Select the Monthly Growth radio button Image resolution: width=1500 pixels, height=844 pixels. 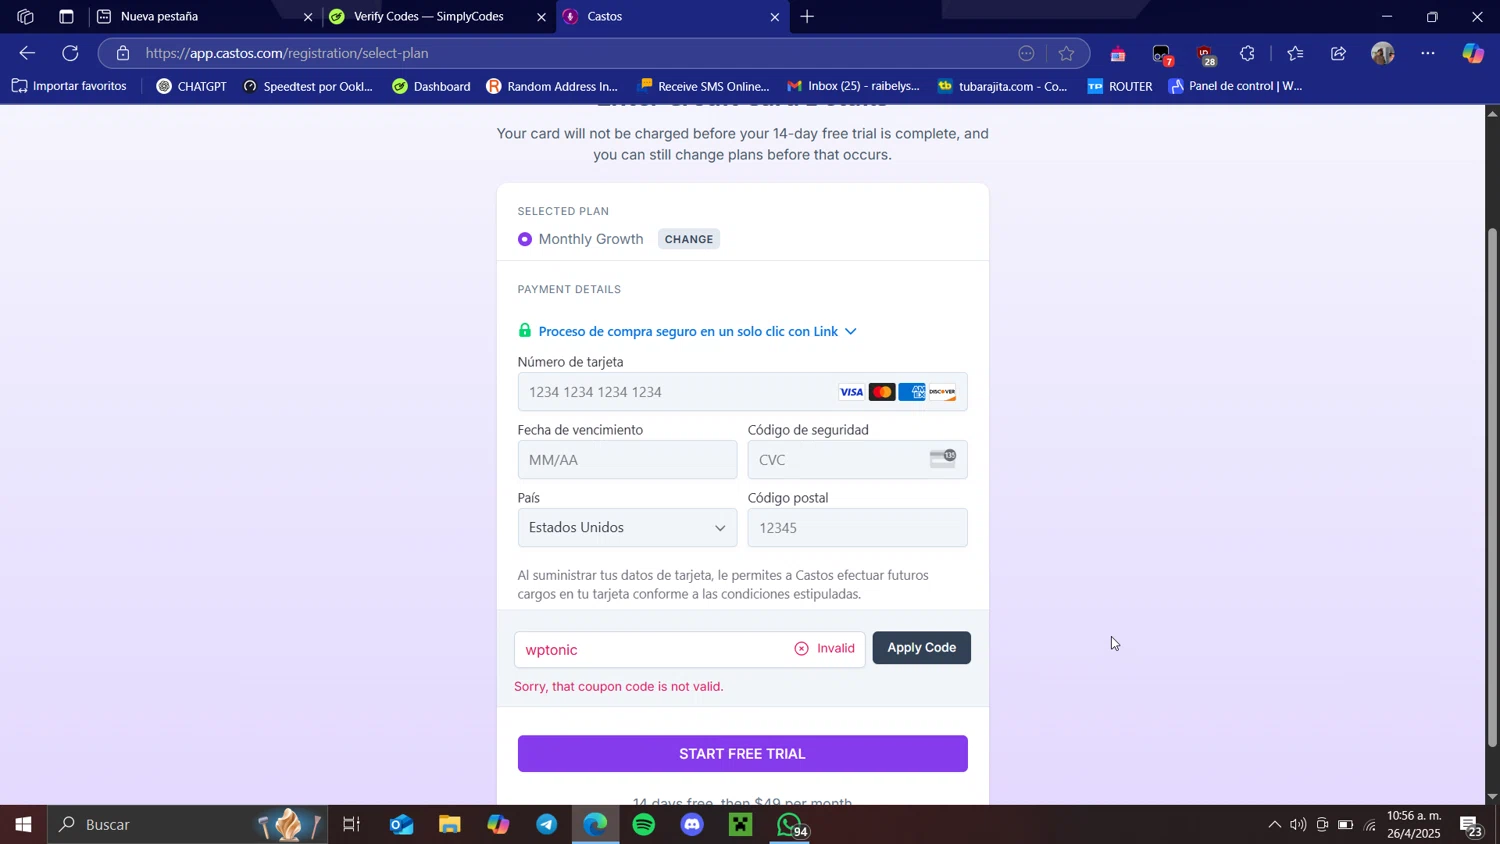click(x=525, y=239)
